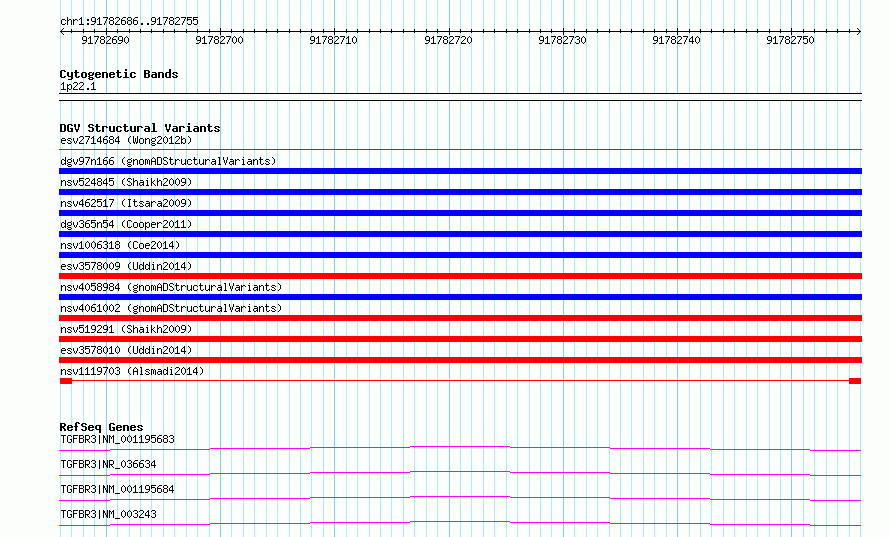This screenshot has height=537, width=890.
Task: Click the esv3578009 (Uddin2014) label
Action: tap(126, 266)
